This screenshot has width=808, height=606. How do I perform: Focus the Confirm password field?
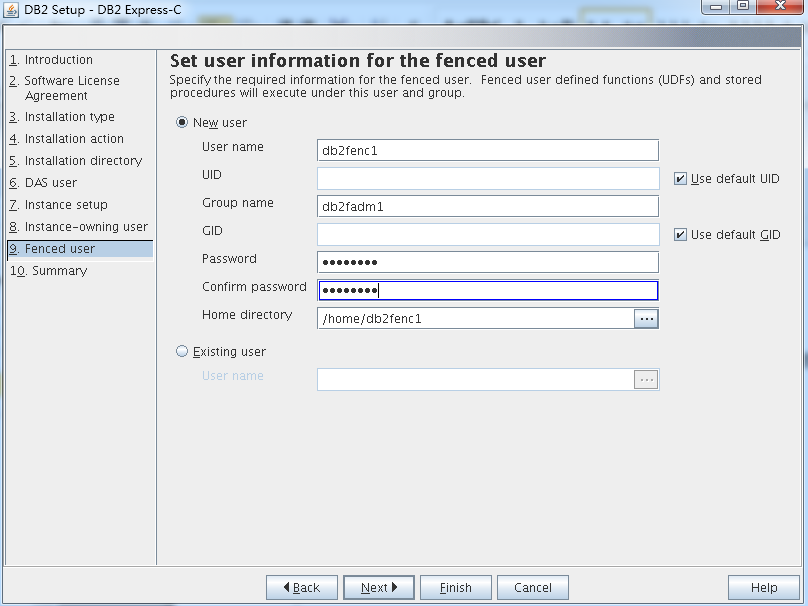[x=488, y=291]
